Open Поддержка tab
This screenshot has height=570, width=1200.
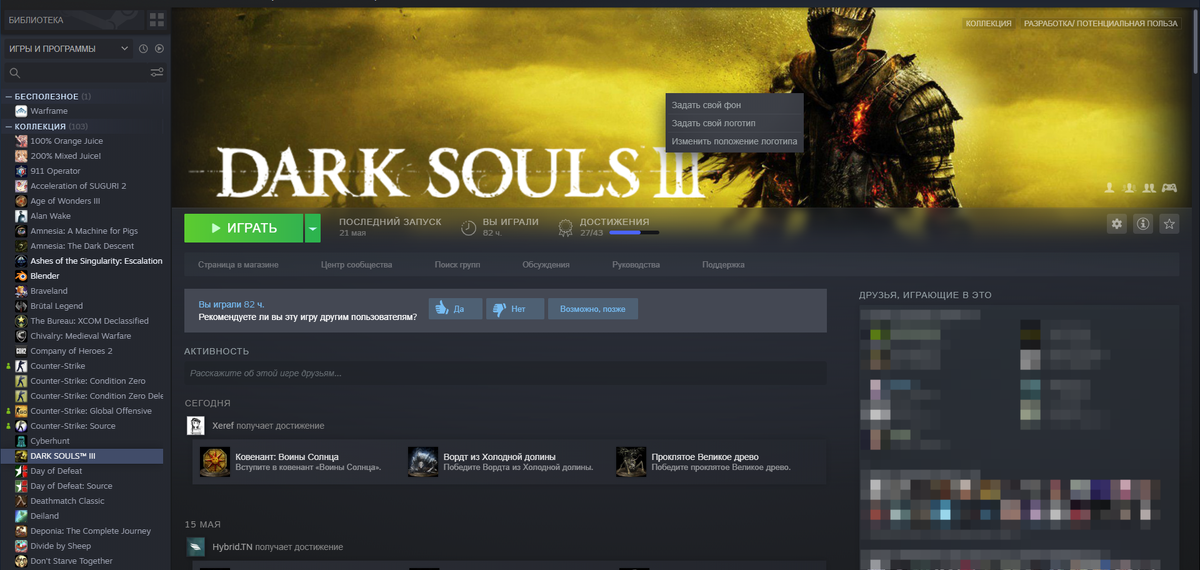point(723,265)
